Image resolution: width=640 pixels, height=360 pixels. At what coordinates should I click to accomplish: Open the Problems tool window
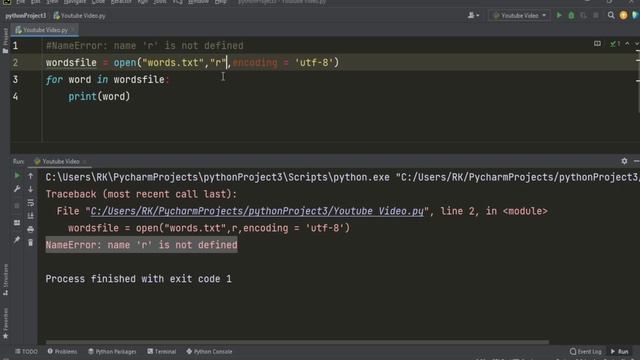tap(62, 351)
